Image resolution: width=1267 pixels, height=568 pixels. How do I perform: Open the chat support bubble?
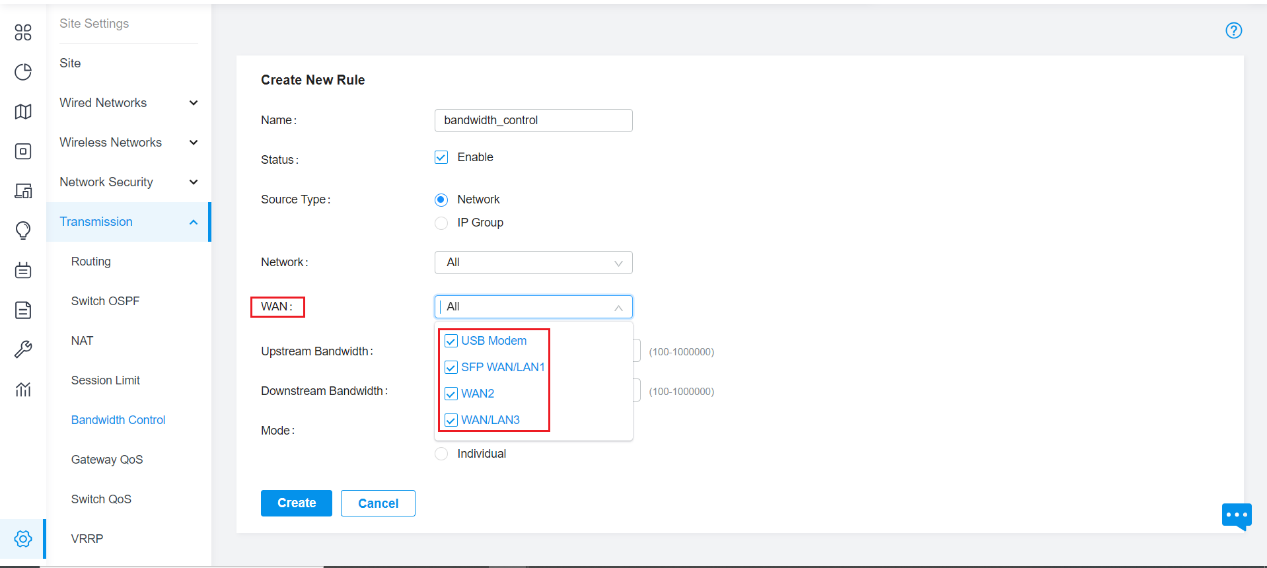click(1237, 516)
